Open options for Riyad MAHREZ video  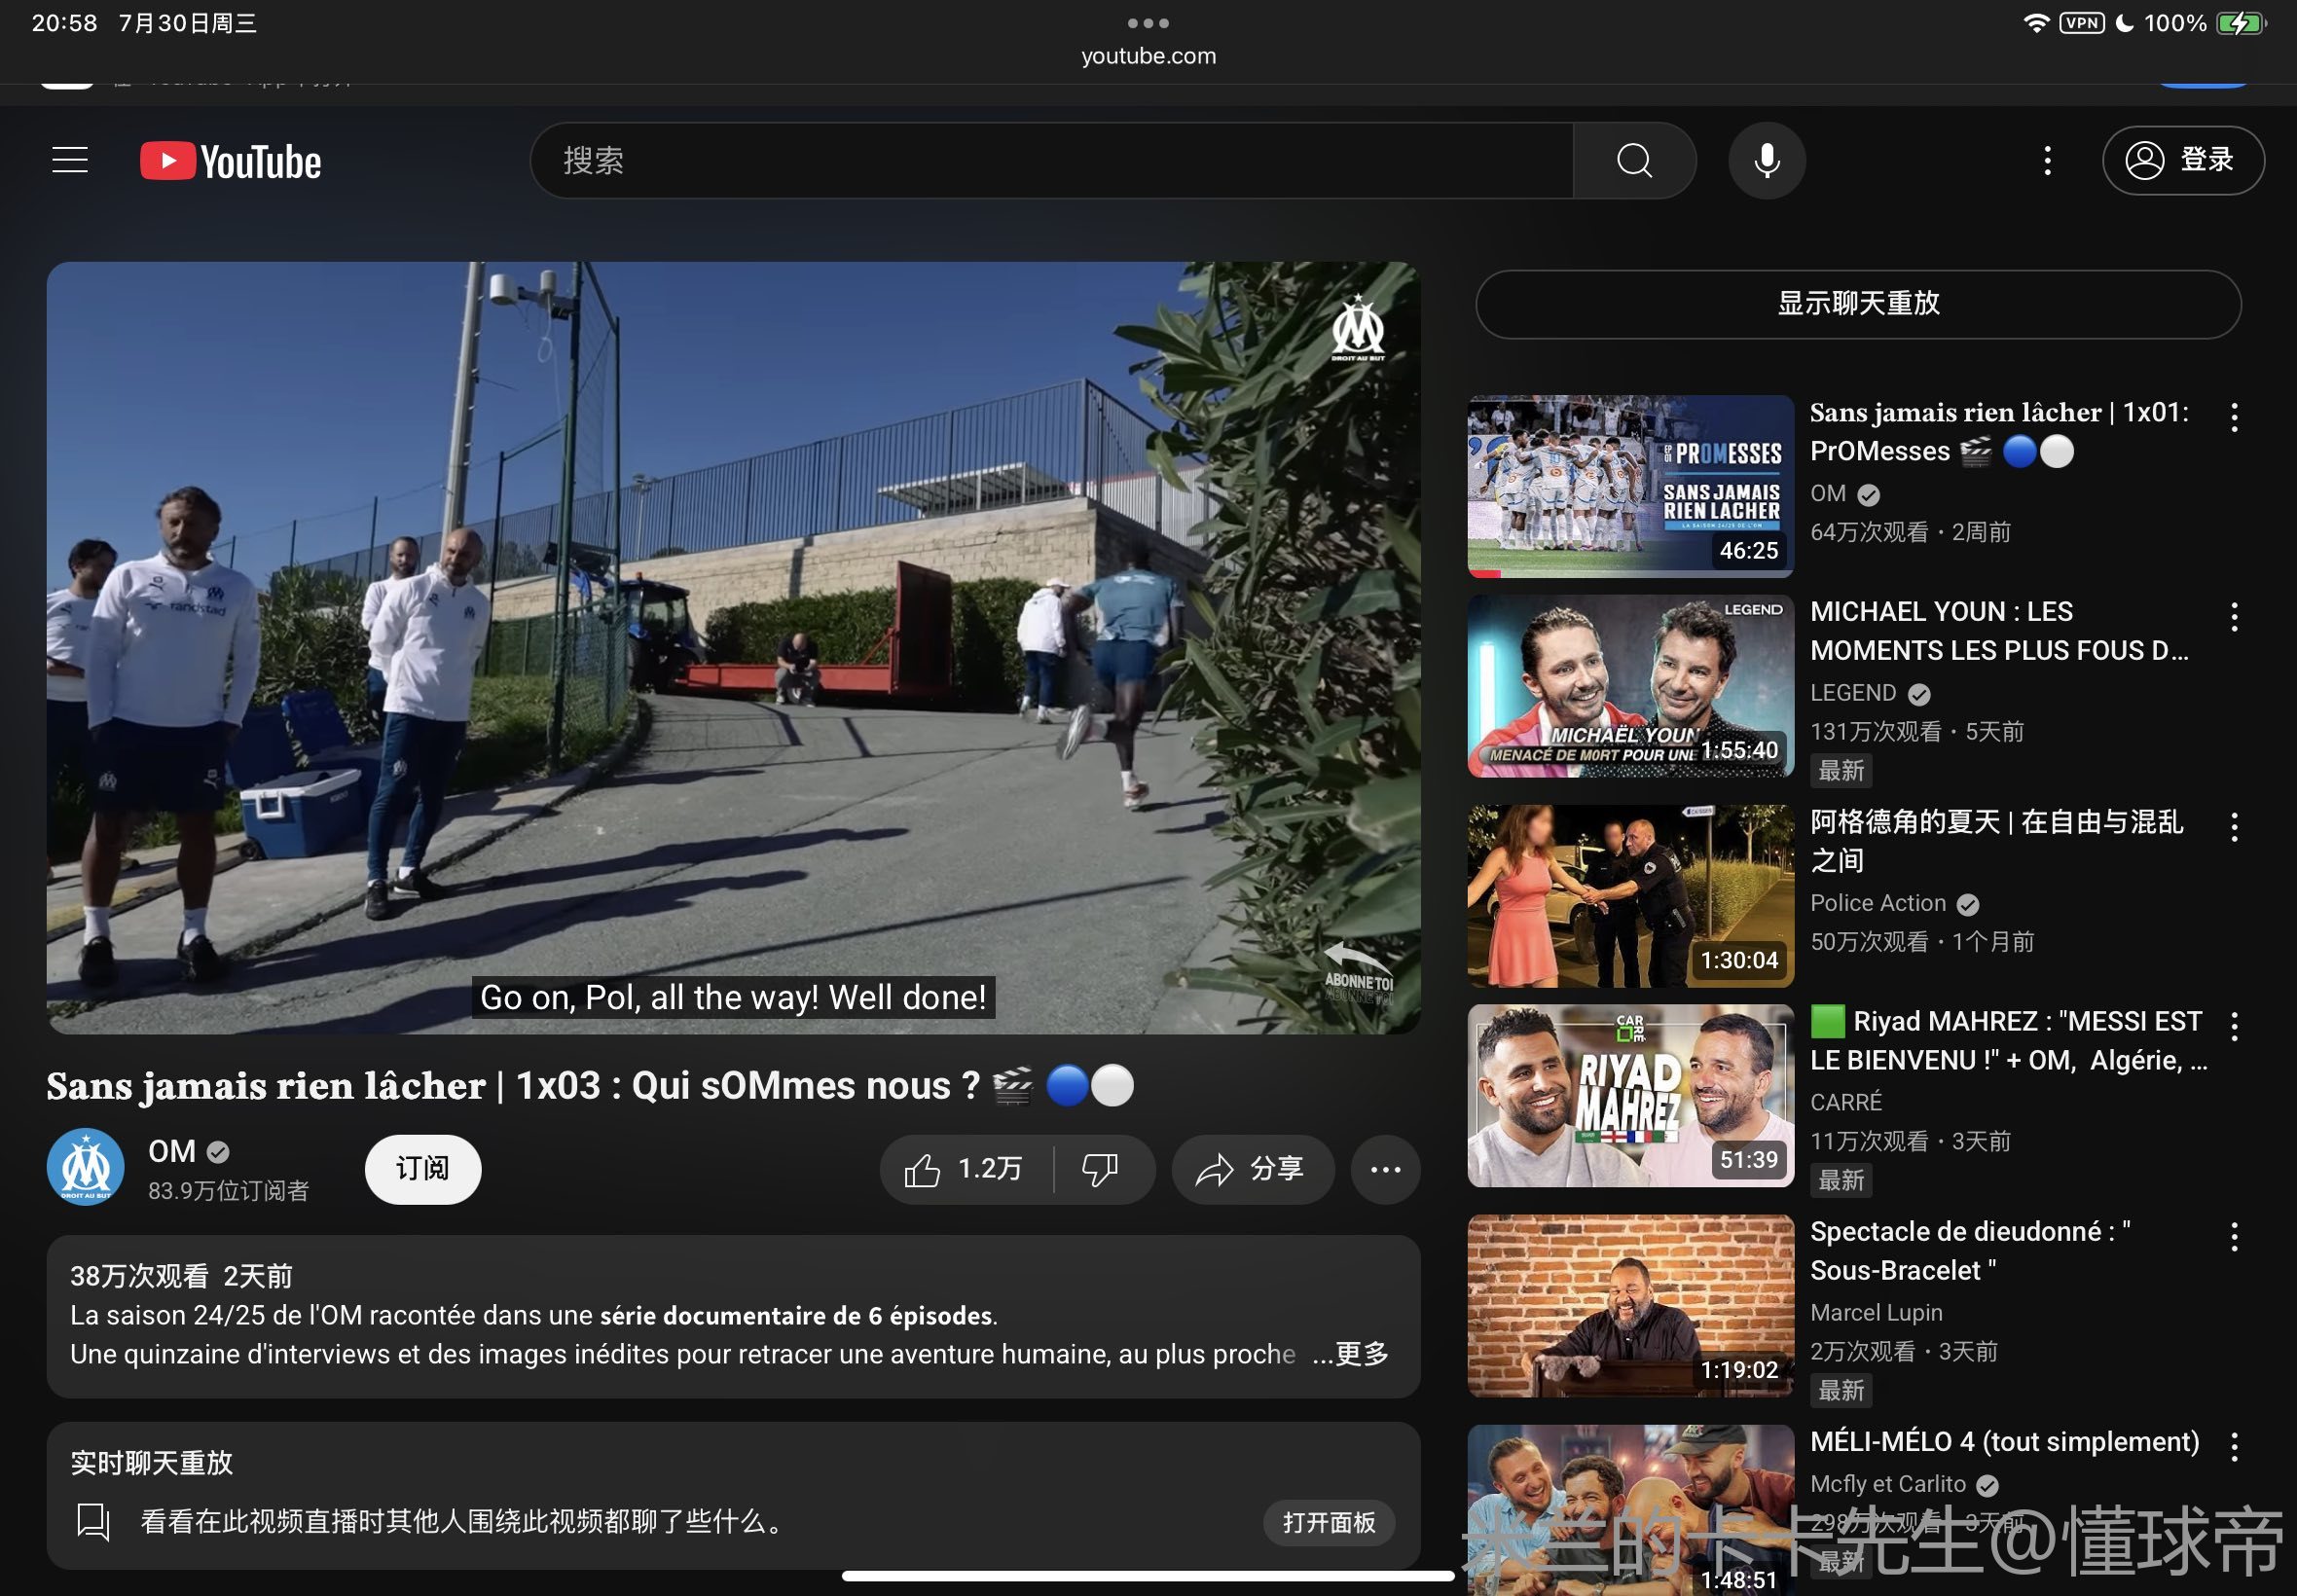(x=2234, y=1025)
